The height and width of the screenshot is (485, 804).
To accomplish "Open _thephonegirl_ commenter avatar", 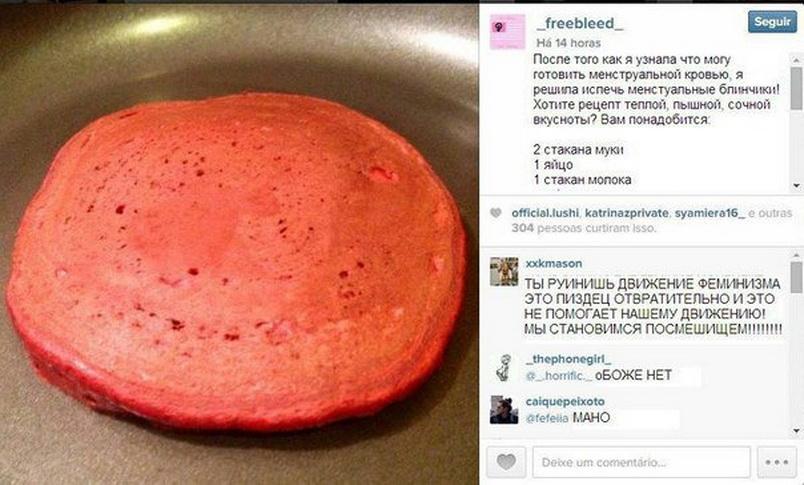I will [504, 368].
